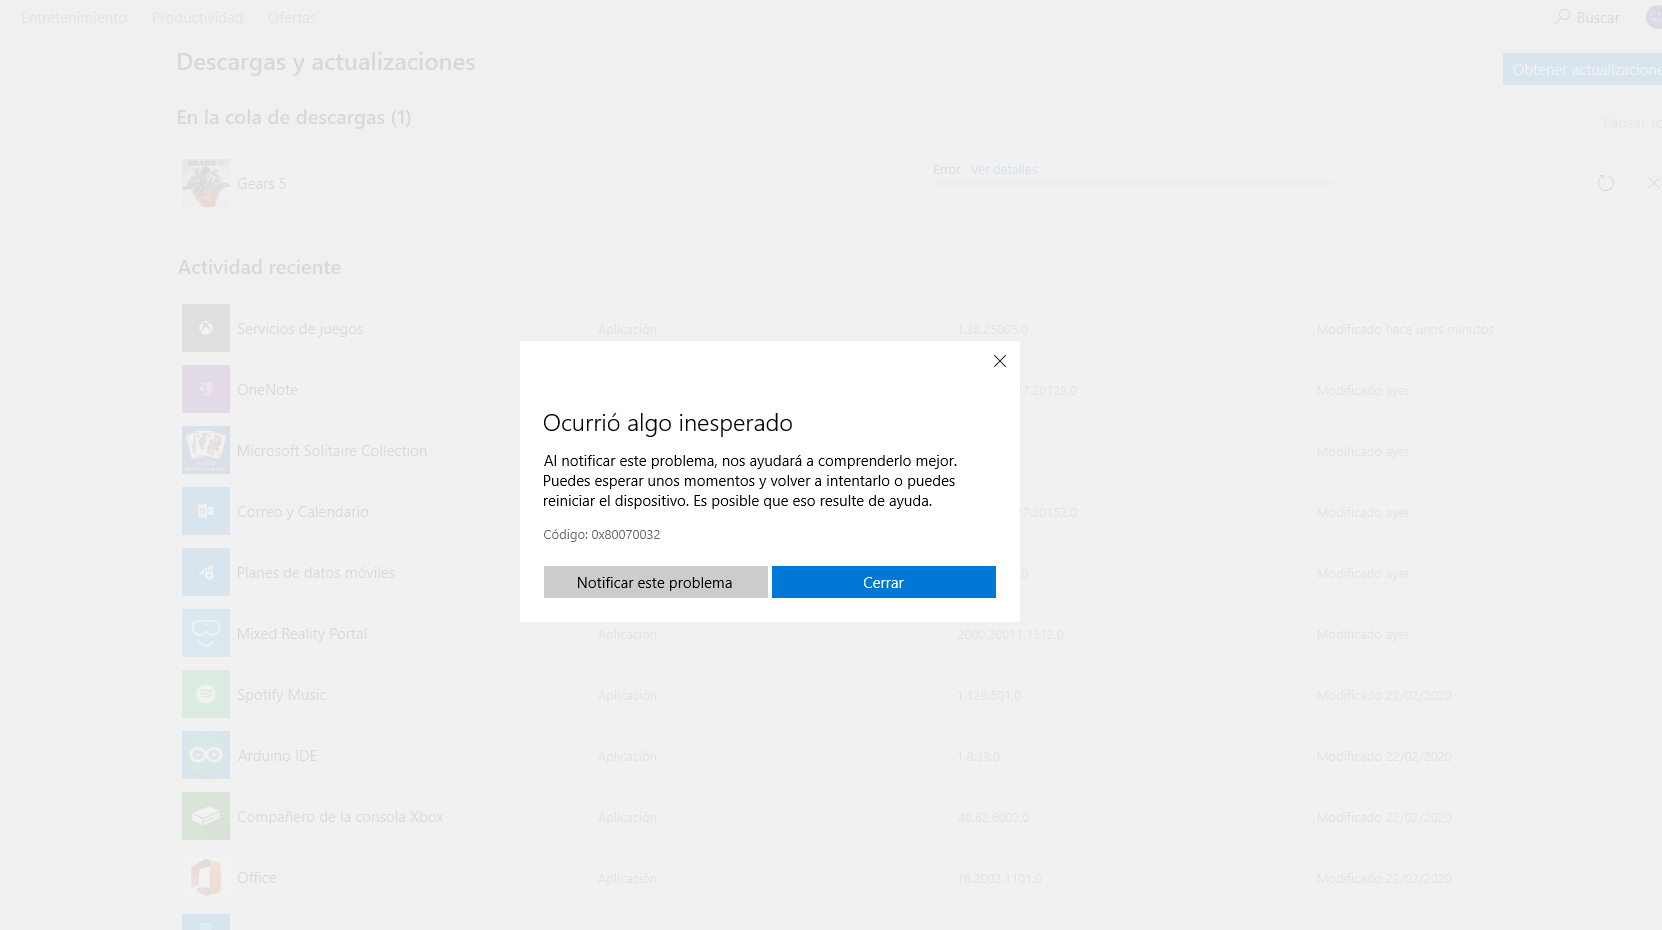Open Mixed Reality Portal icon

pos(206,633)
